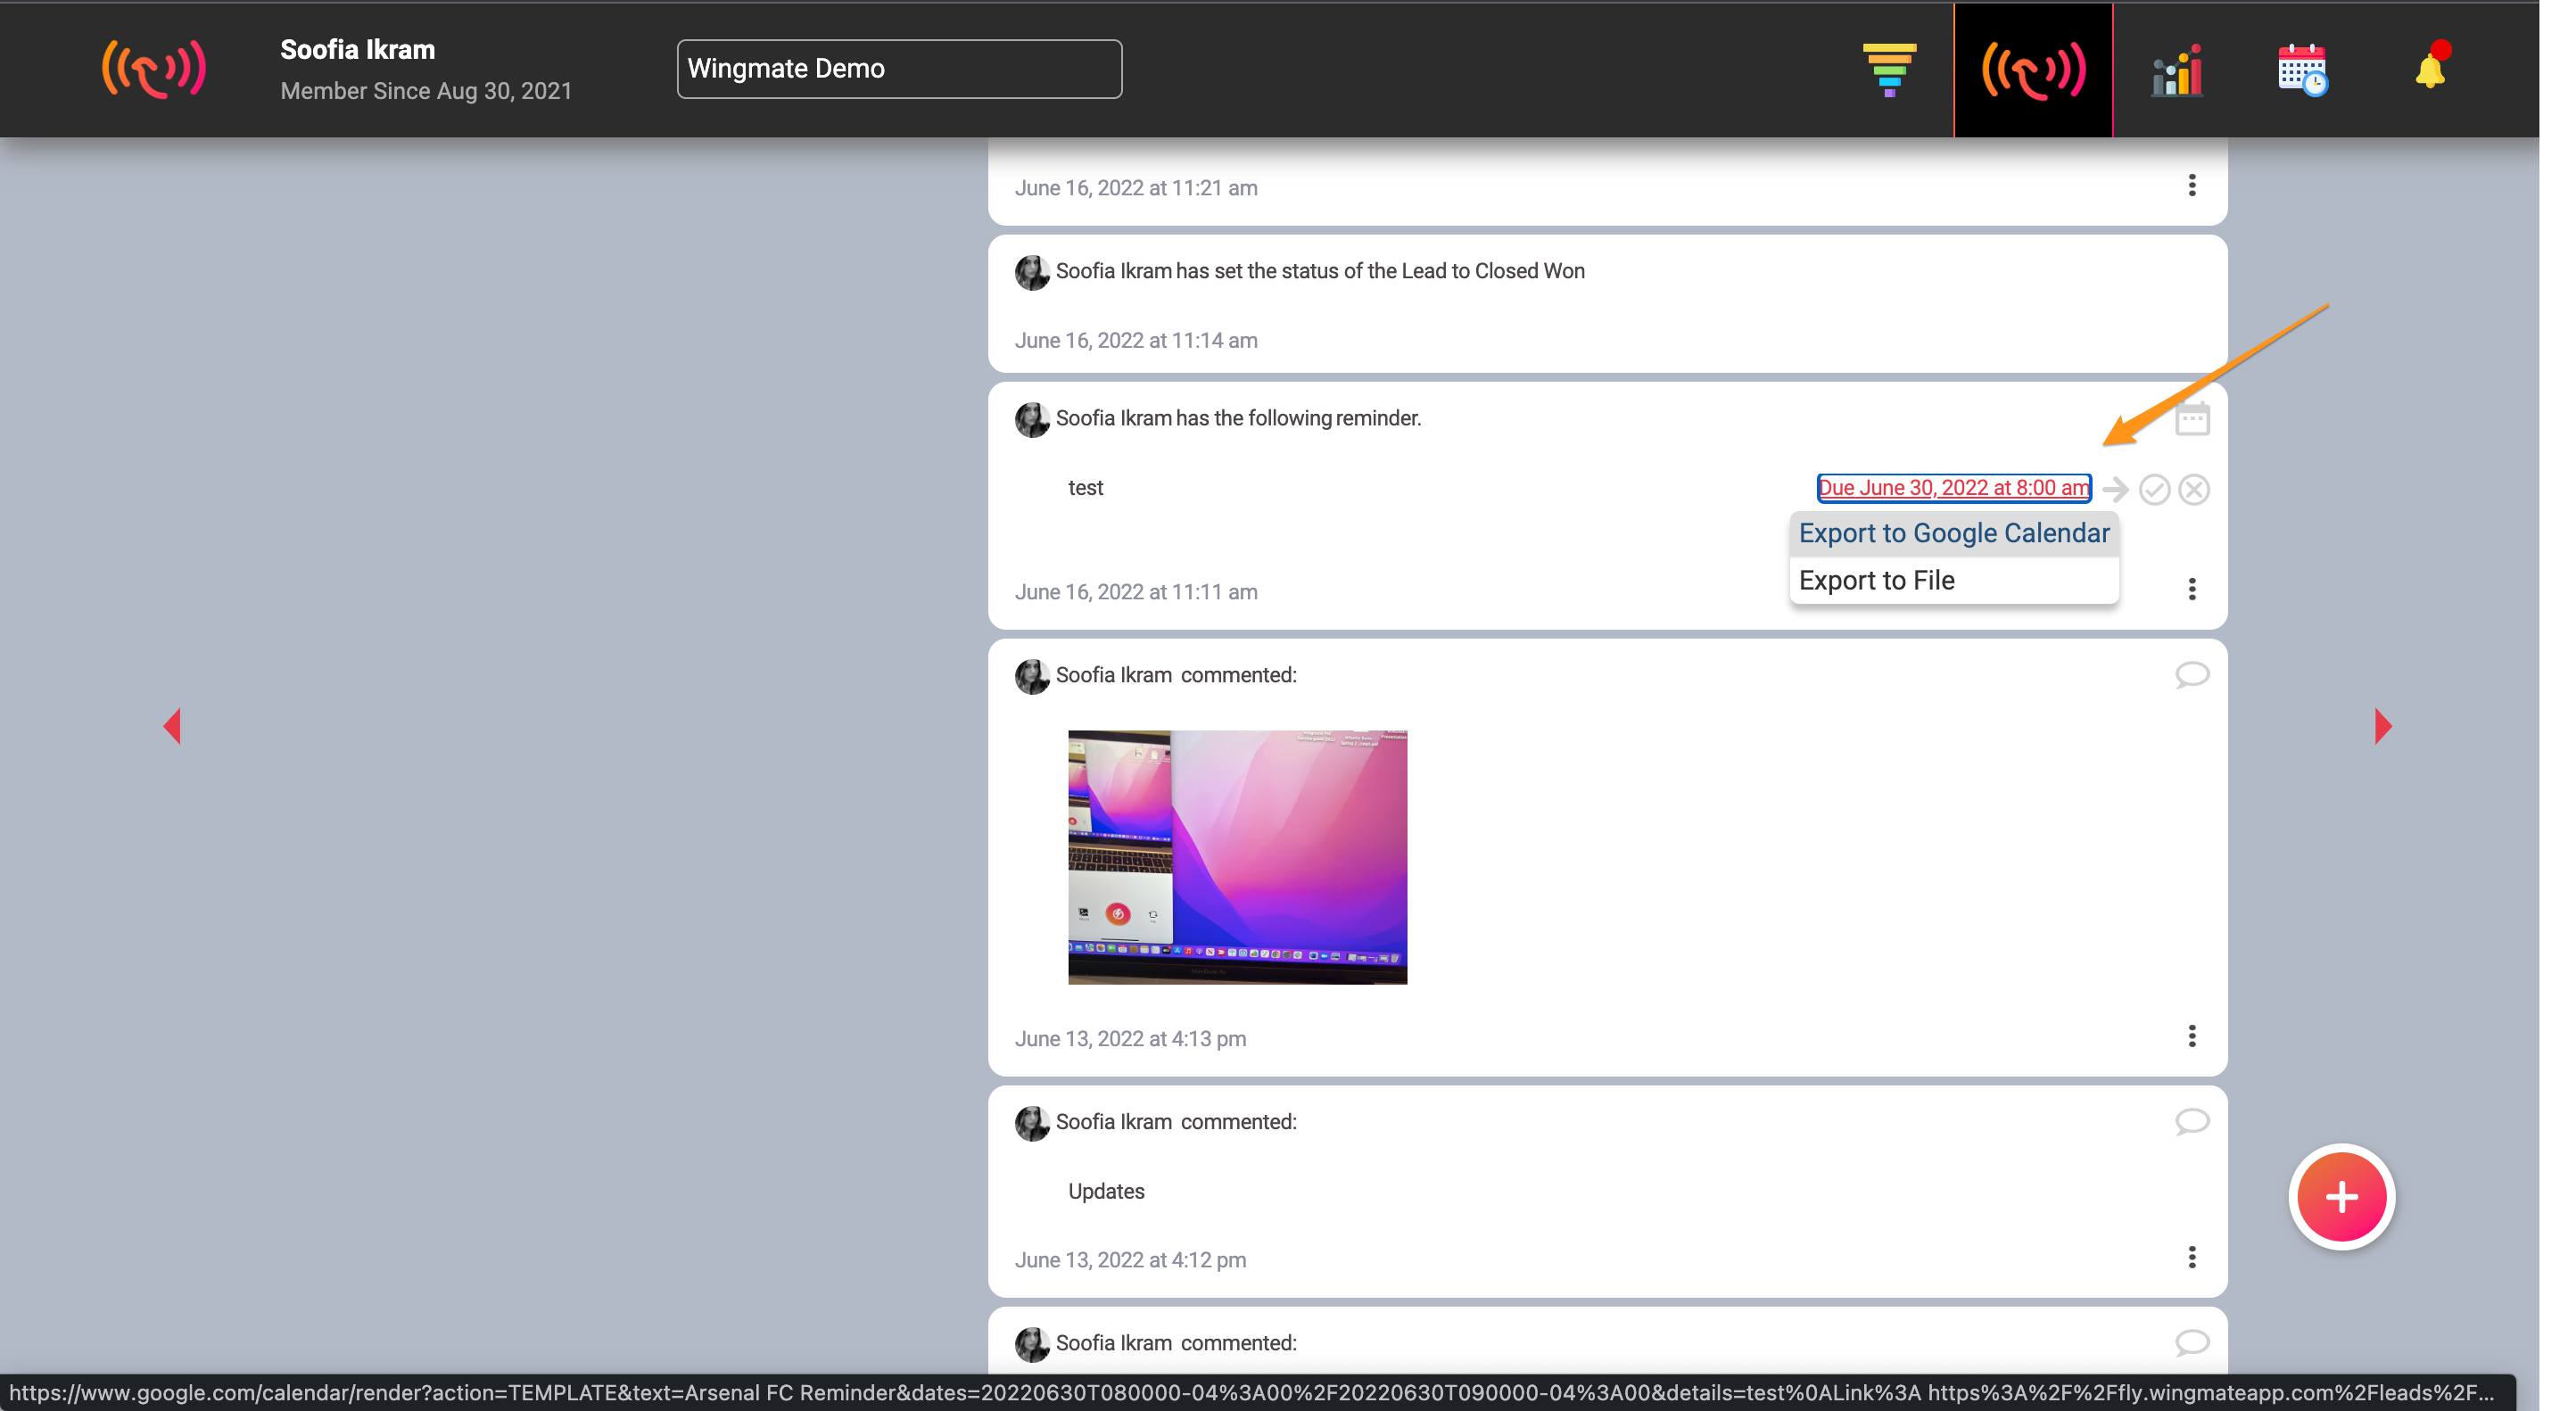The height and width of the screenshot is (1411, 2576).
Task: Click the Due June 30, 2022 at 8:00 am link
Action: (x=1953, y=488)
